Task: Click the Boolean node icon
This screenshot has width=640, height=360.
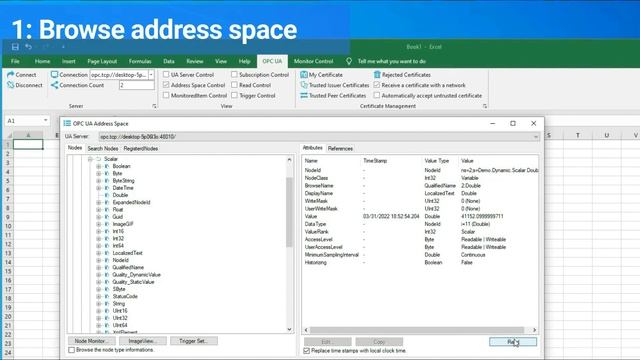Action: [107, 167]
